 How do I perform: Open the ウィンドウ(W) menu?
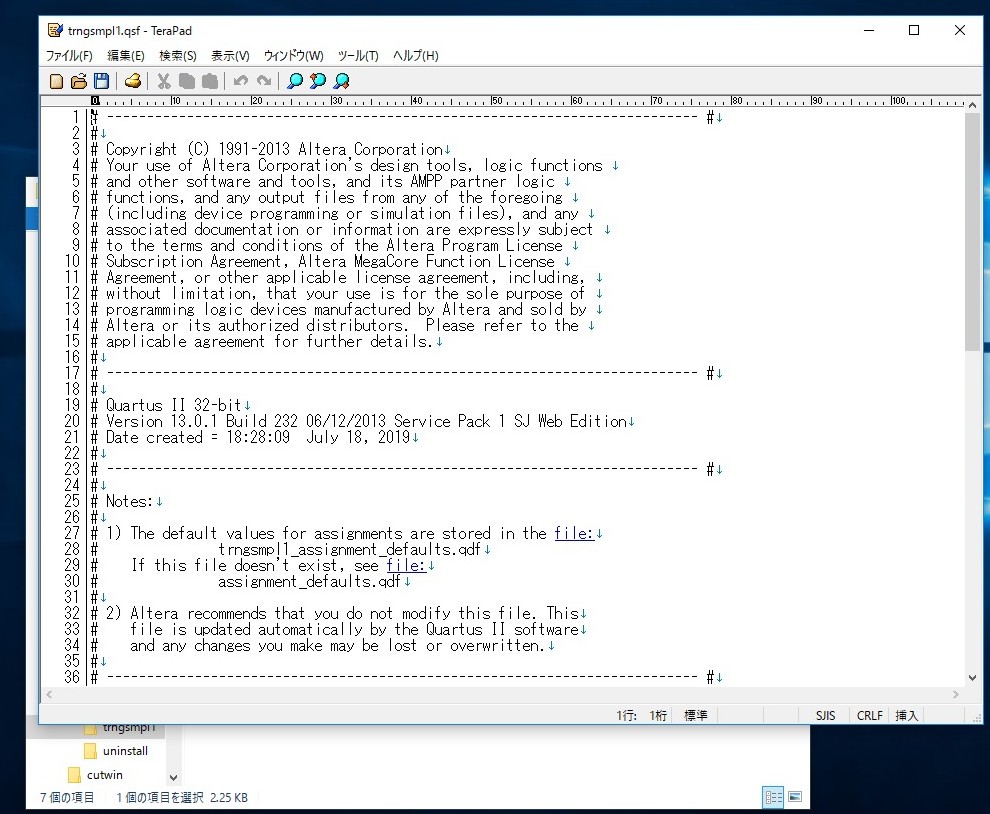tap(293, 56)
